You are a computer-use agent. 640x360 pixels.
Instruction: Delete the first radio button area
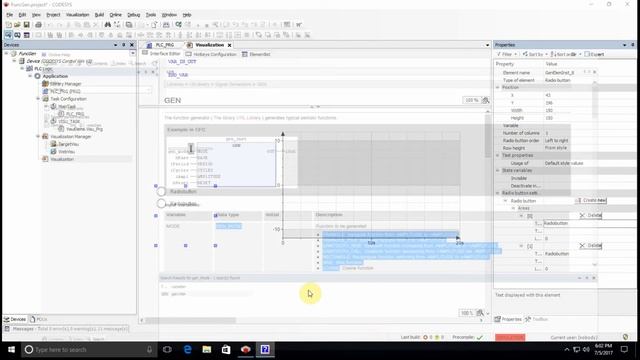[x=591, y=215]
